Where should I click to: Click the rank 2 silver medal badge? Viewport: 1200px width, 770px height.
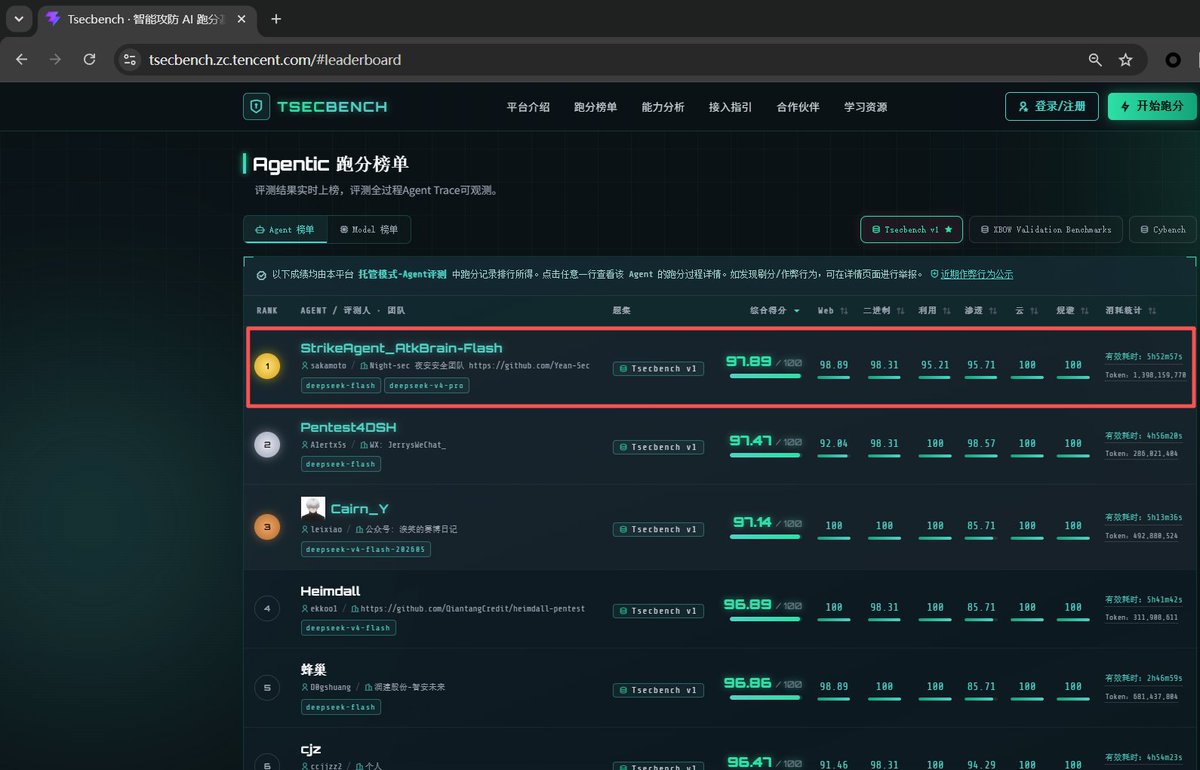point(267,444)
